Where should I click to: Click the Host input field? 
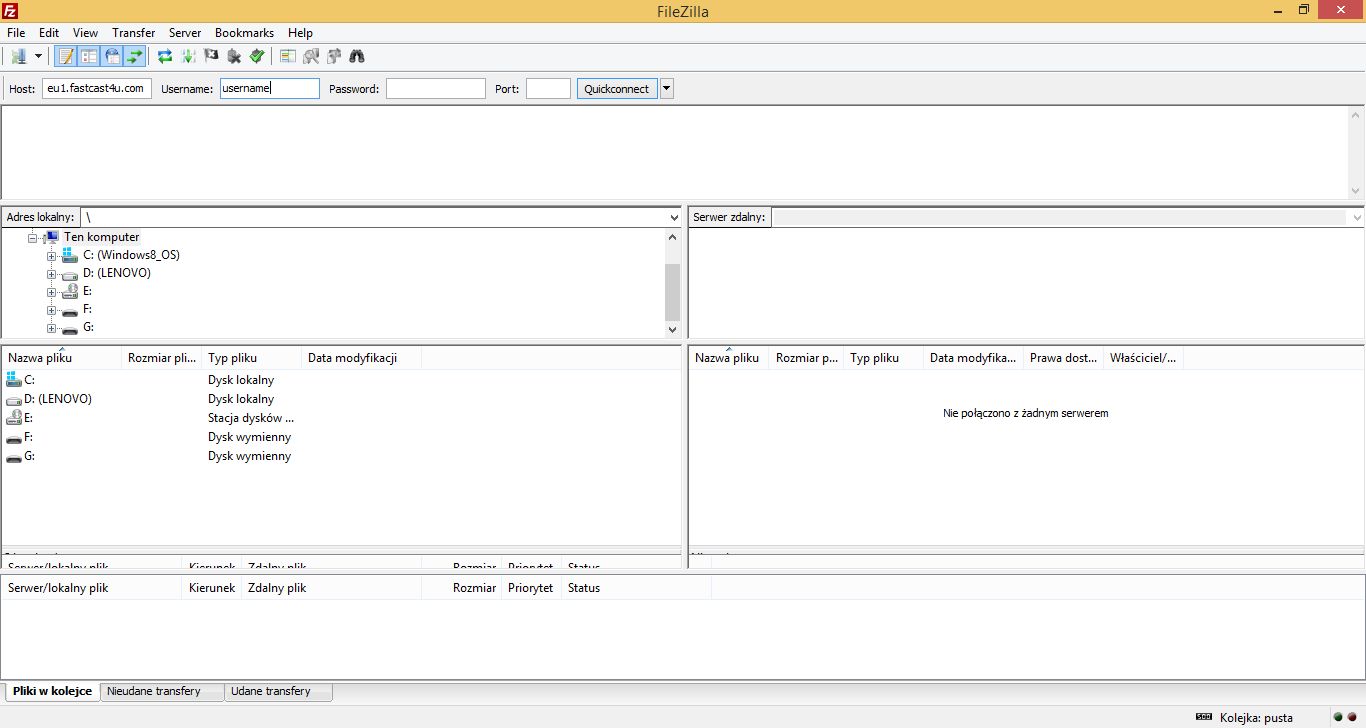pyautogui.click(x=97, y=88)
